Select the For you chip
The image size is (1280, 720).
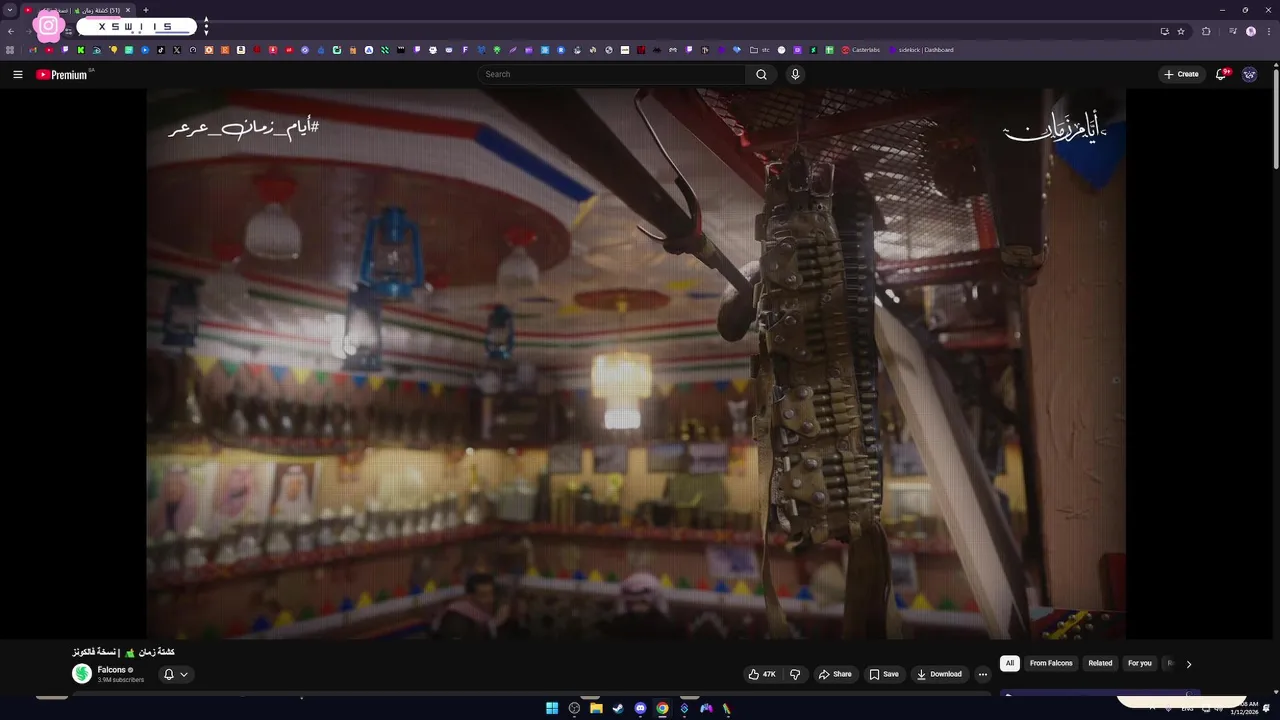click(1140, 663)
